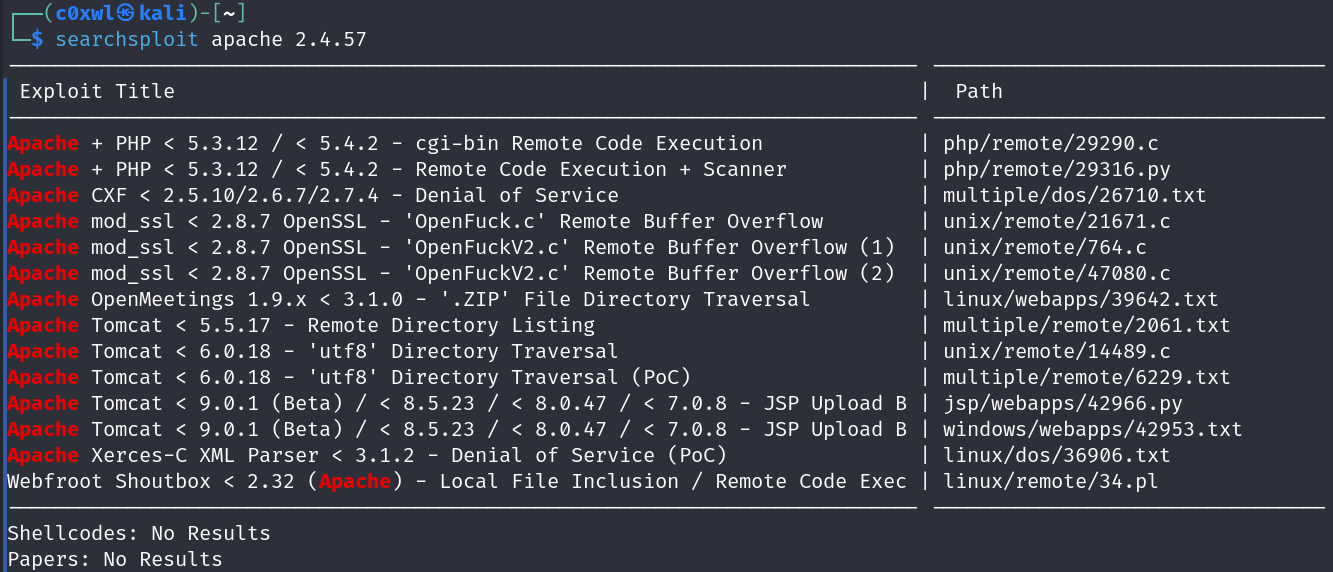
Task: Select the path php/remote/29316.py
Action: (x=1056, y=170)
